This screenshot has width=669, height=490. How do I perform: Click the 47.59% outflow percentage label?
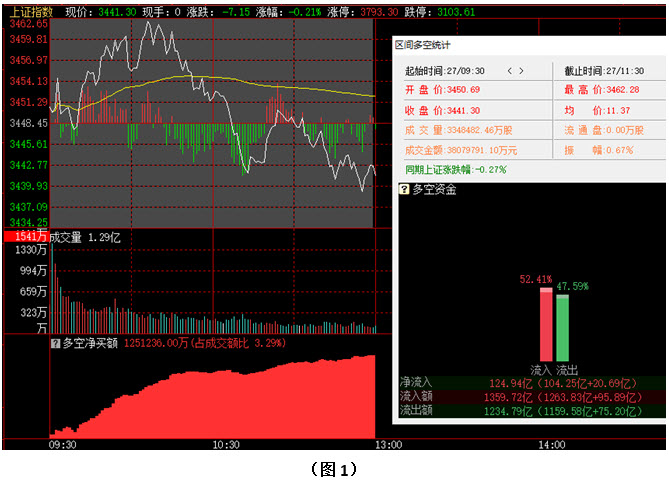[573, 286]
